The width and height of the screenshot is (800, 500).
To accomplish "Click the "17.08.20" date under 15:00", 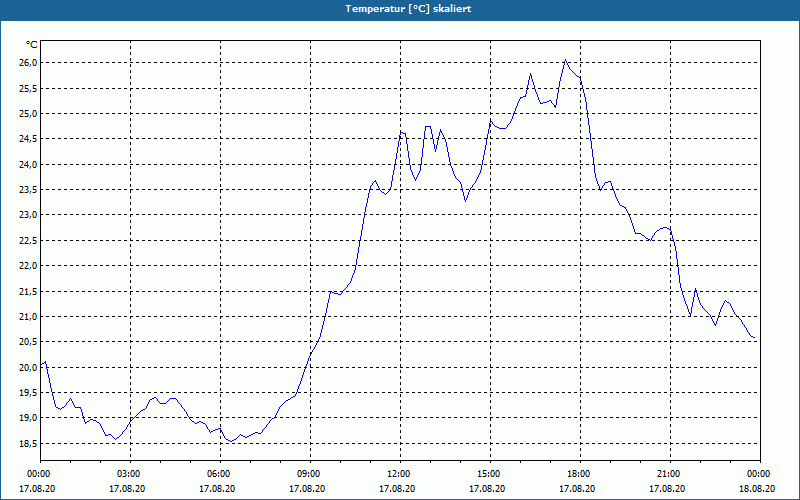I will click(x=487, y=488).
